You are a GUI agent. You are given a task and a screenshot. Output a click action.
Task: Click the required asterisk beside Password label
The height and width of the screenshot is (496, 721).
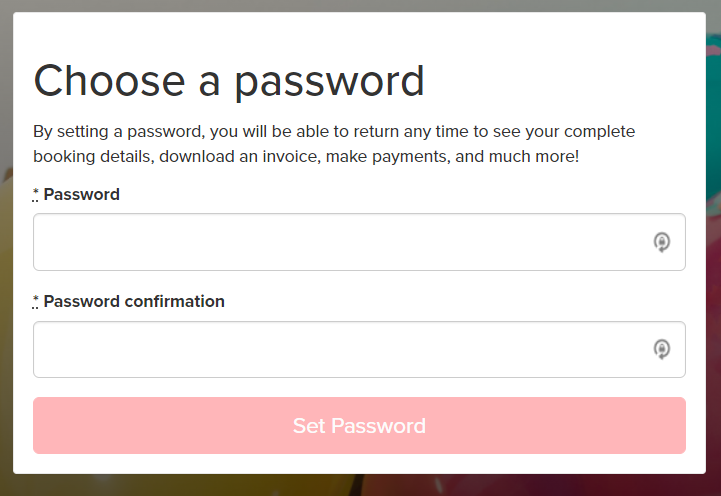35,194
